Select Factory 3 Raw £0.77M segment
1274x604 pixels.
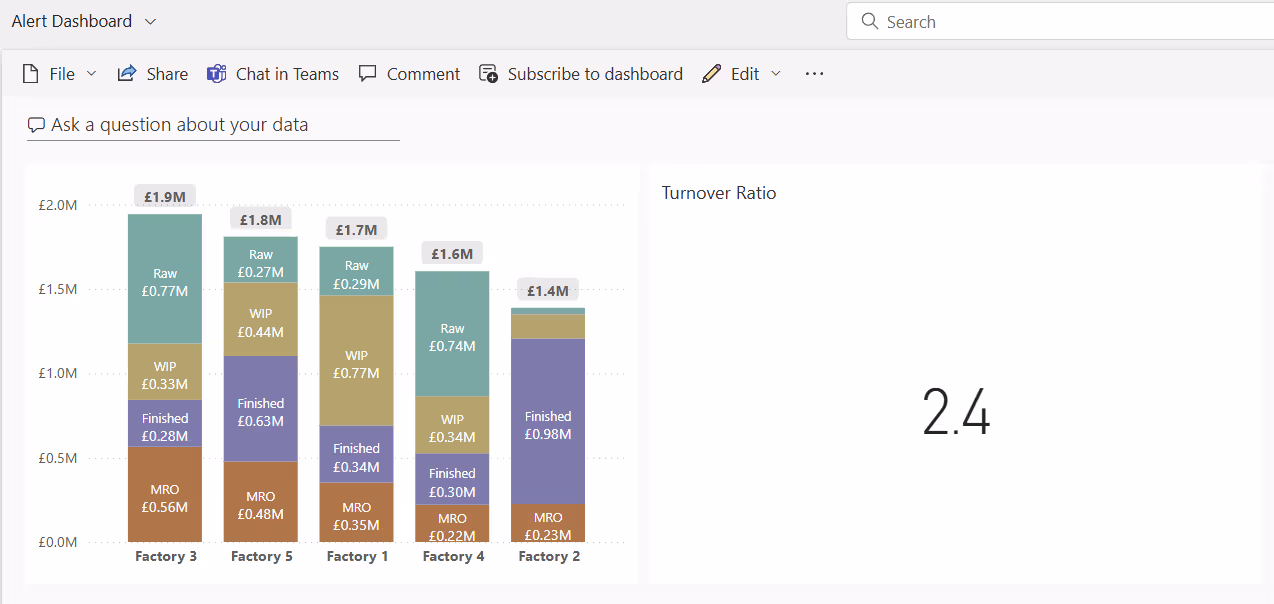click(x=165, y=279)
